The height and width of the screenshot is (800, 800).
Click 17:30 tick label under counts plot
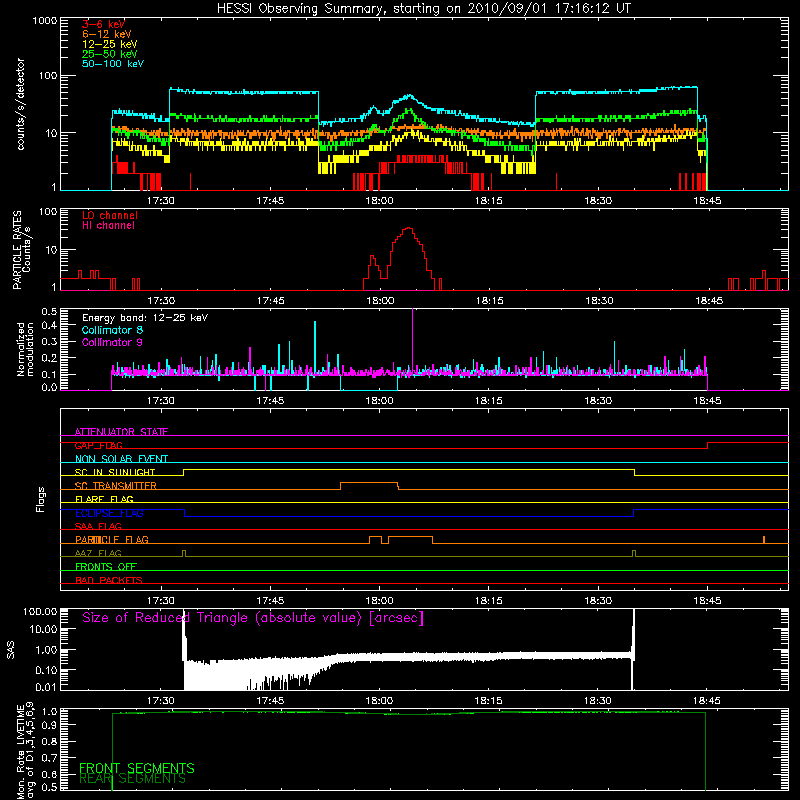(x=161, y=201)
